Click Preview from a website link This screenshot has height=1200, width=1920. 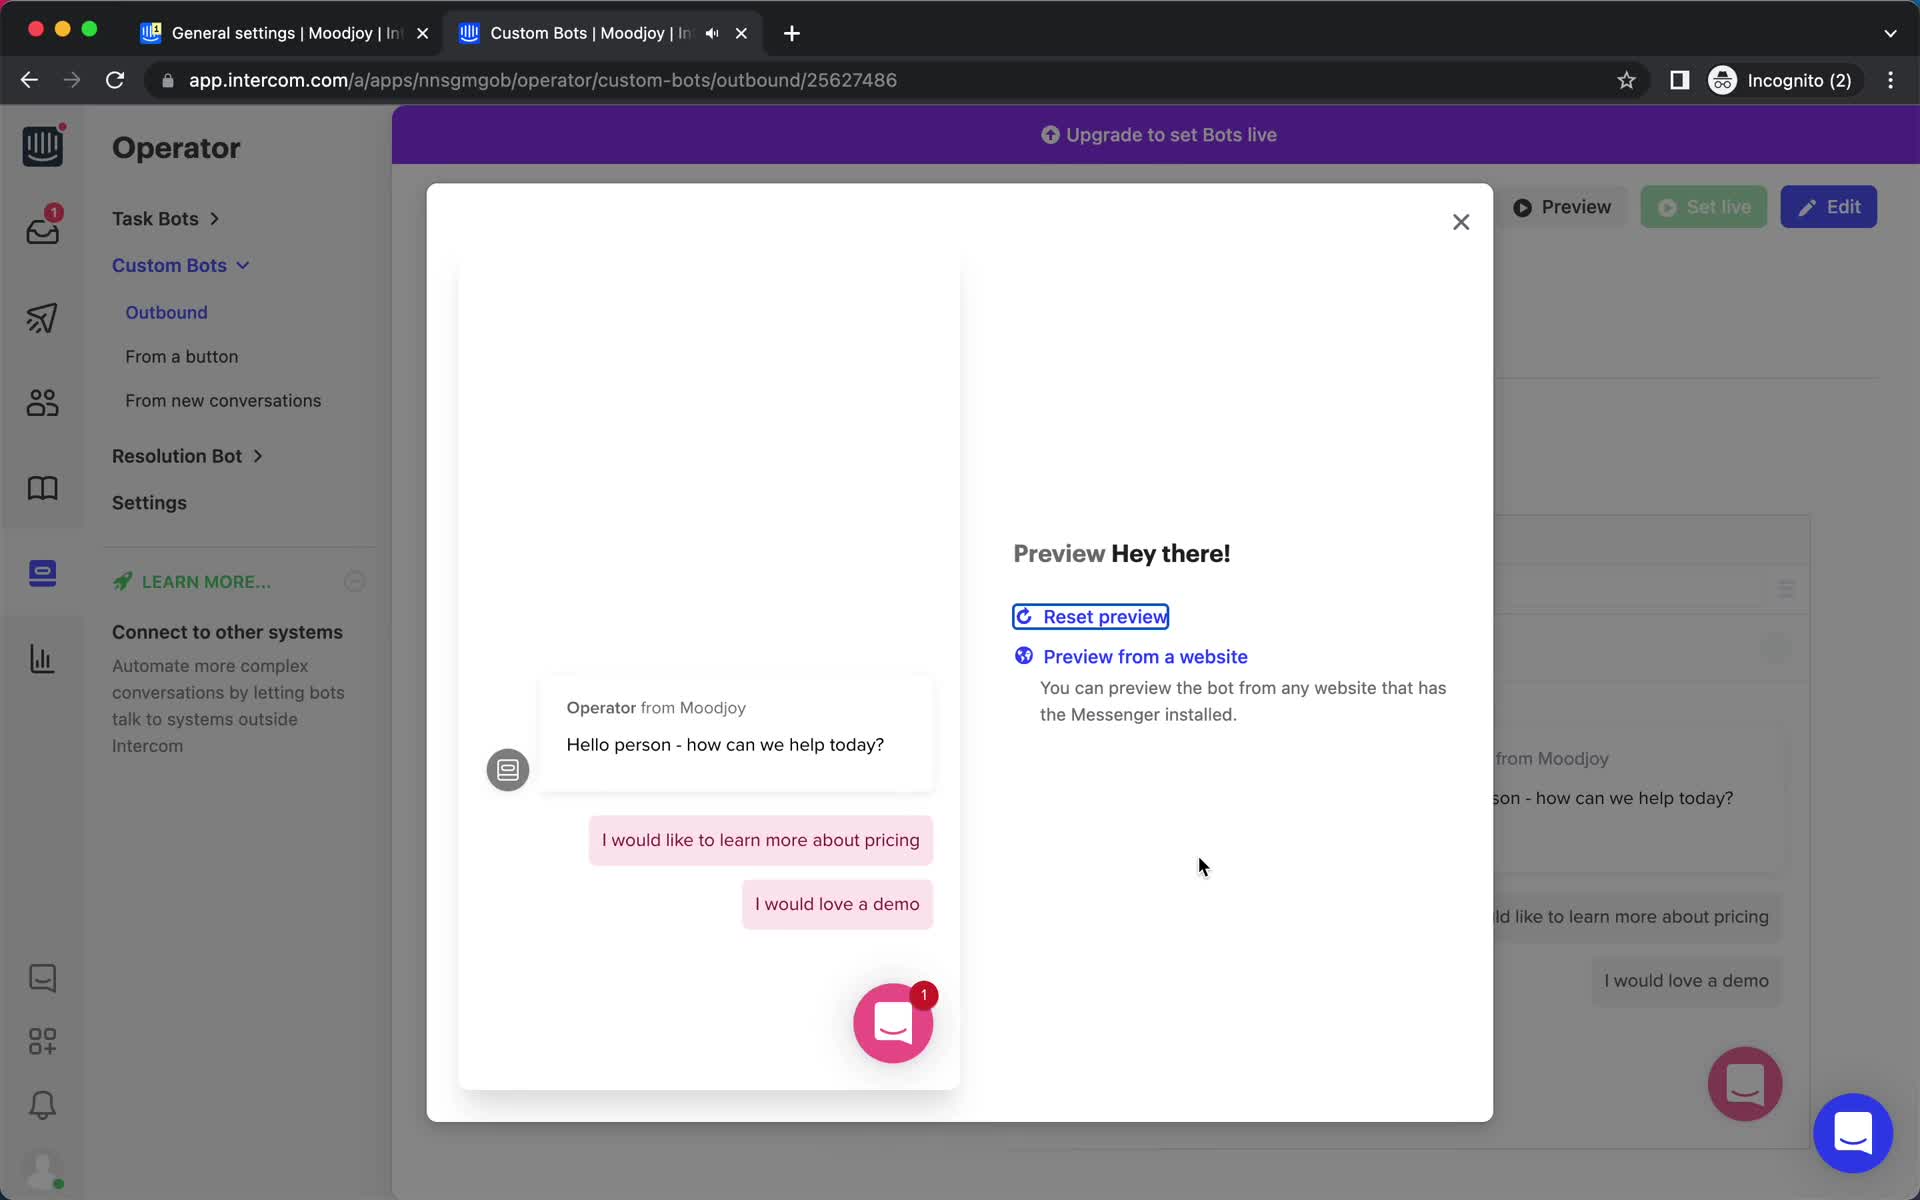click(x=1131, y=657)
